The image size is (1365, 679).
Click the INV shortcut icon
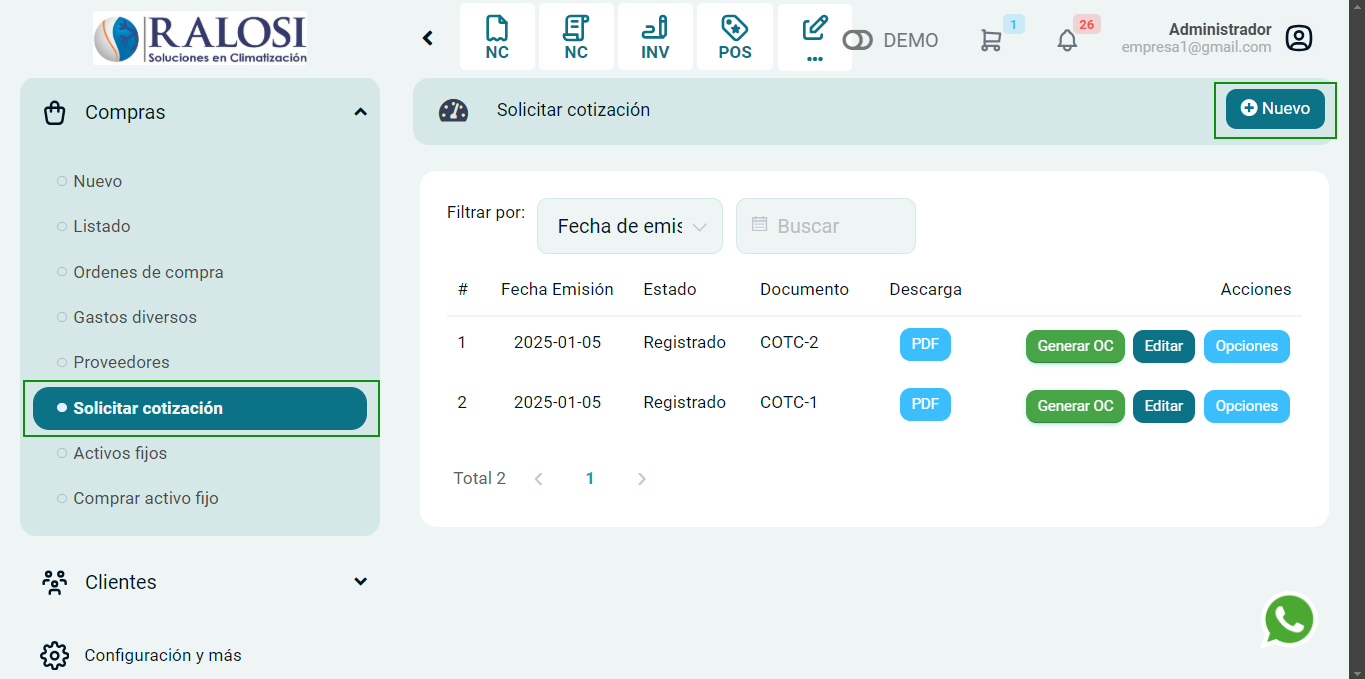pyautogui.click(x=655, y=37)
